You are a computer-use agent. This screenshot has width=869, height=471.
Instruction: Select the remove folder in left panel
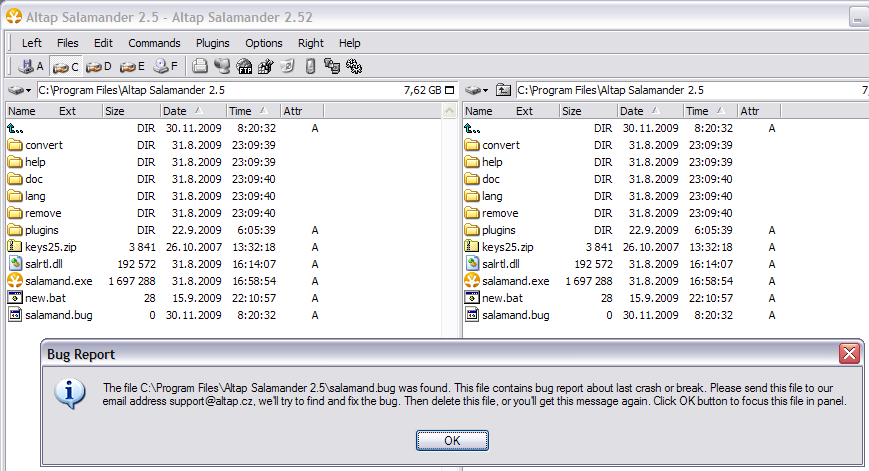point(34,213)
